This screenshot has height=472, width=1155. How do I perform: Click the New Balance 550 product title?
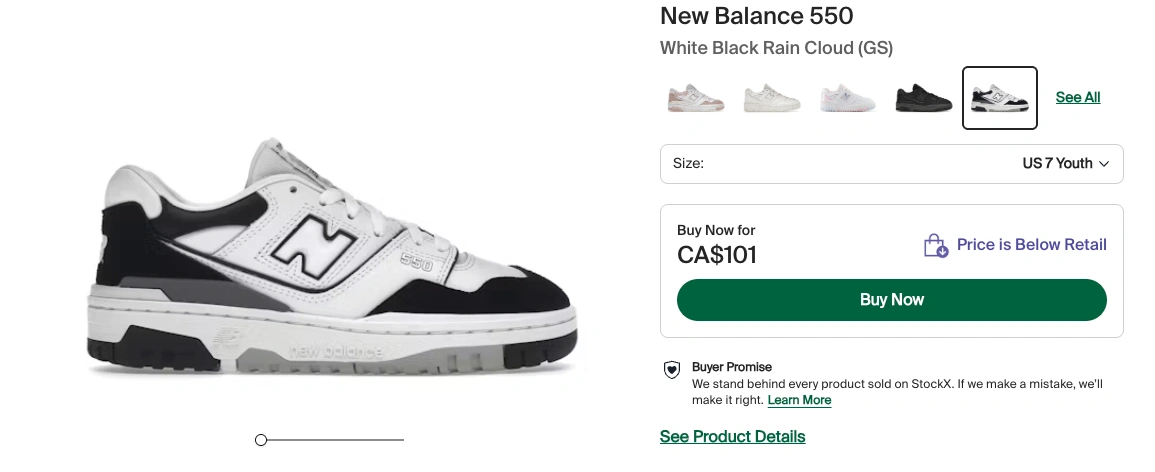pyautogui.click(x=756, y=16)
